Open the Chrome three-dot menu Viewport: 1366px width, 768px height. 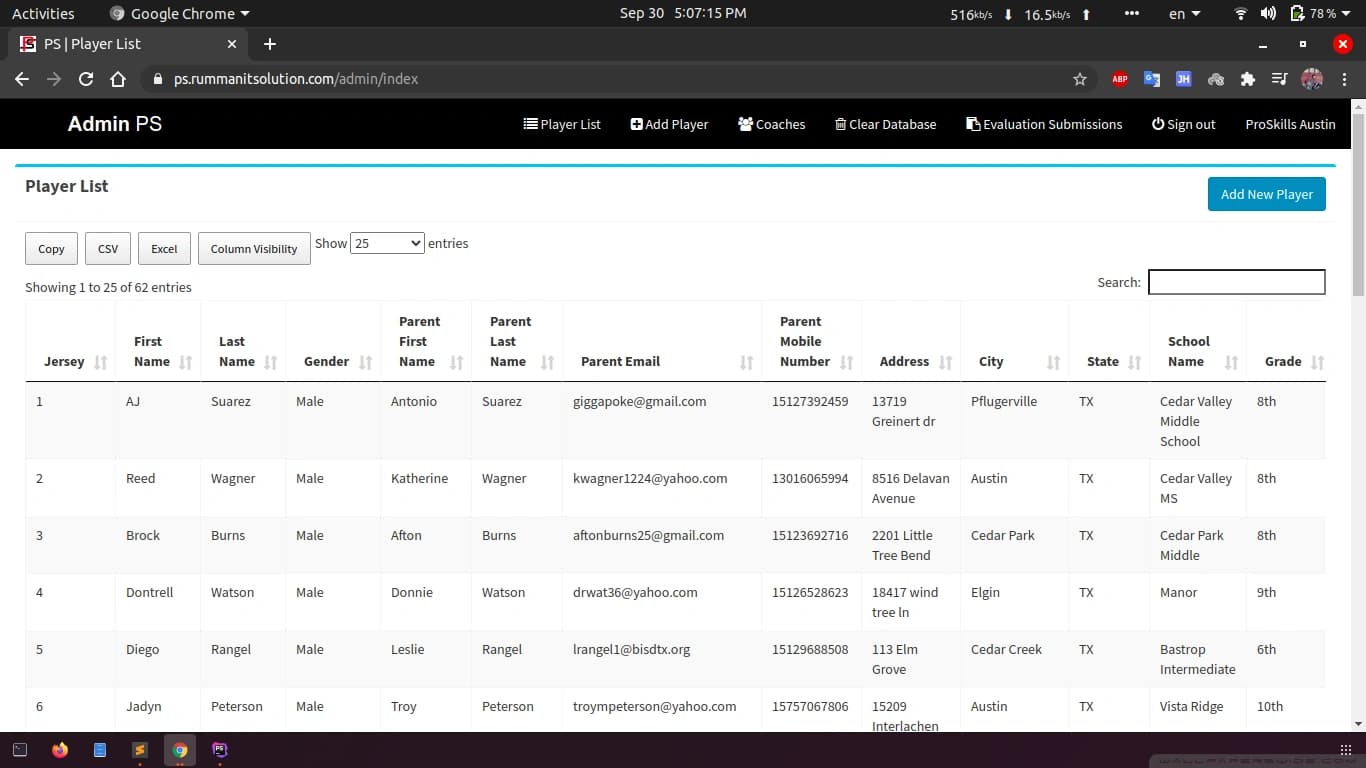(x=1345, y=79)
